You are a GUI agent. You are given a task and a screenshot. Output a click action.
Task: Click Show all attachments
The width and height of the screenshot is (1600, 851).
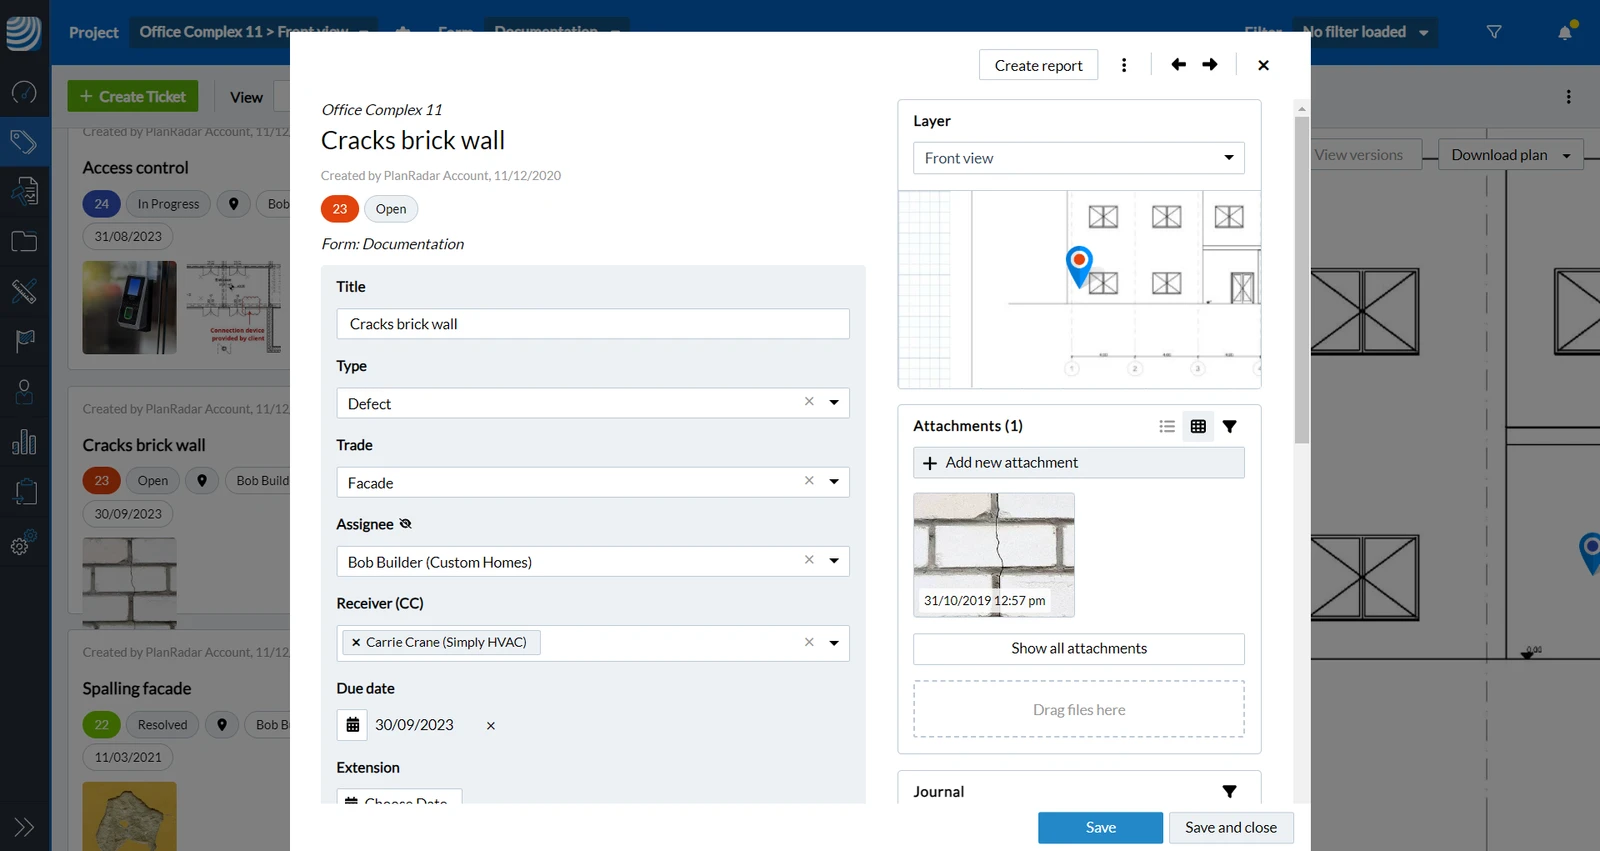tap(1079, 649)
